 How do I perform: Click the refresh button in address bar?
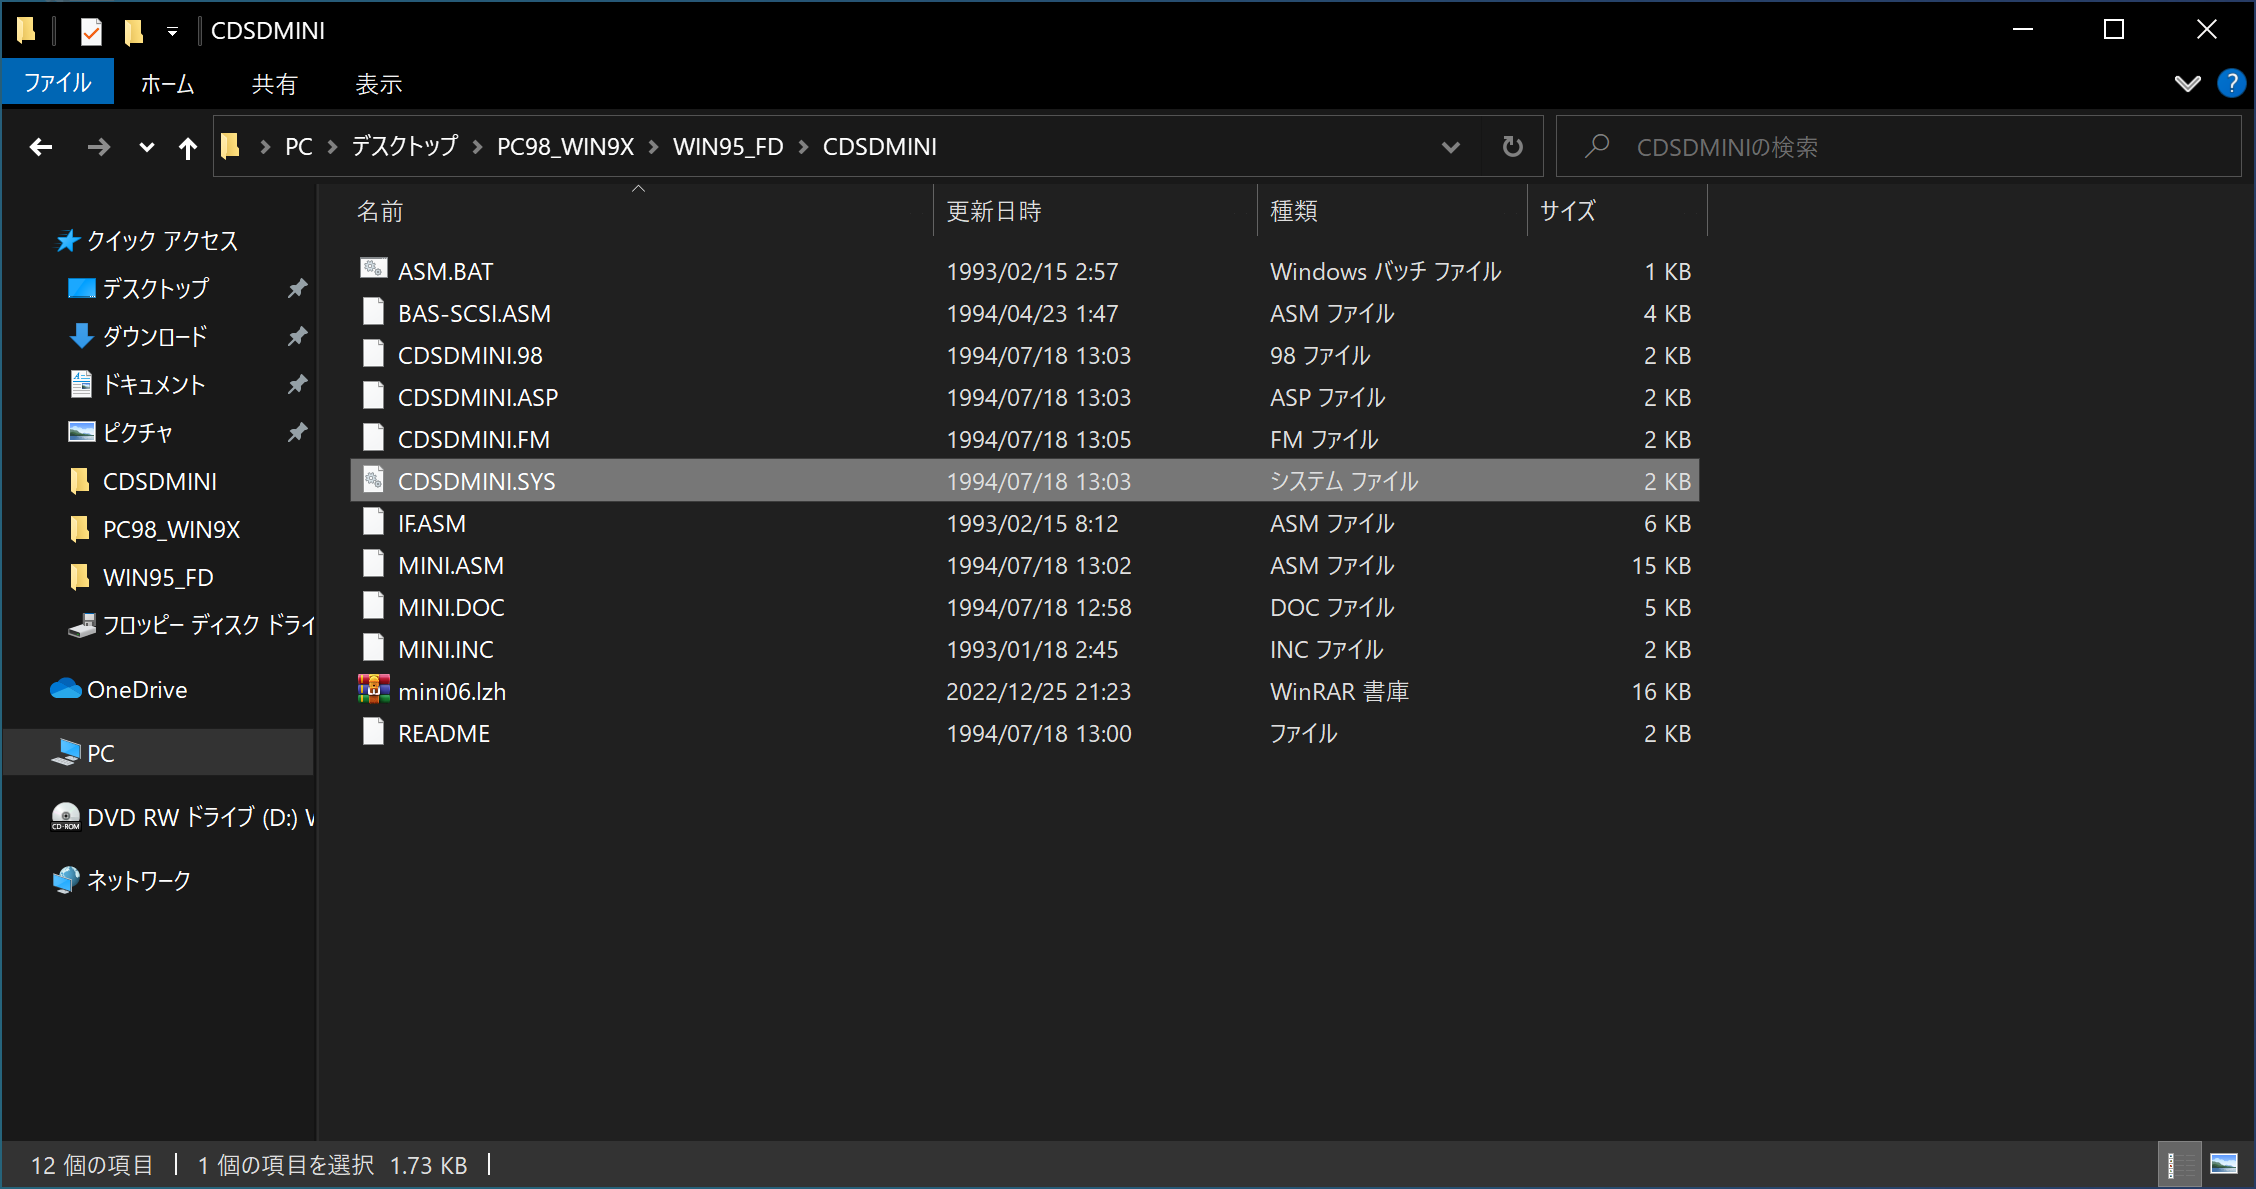point(1512,147)
